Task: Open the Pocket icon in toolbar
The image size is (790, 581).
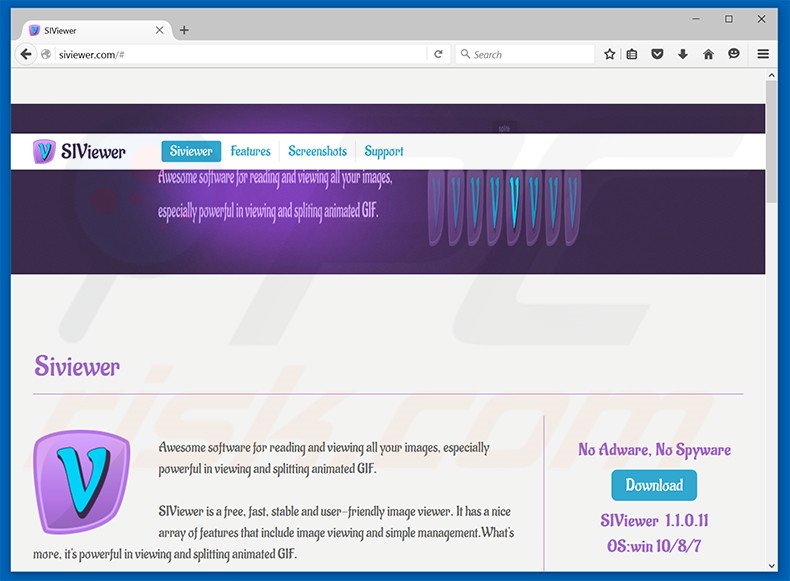Action: coord(657,54)
